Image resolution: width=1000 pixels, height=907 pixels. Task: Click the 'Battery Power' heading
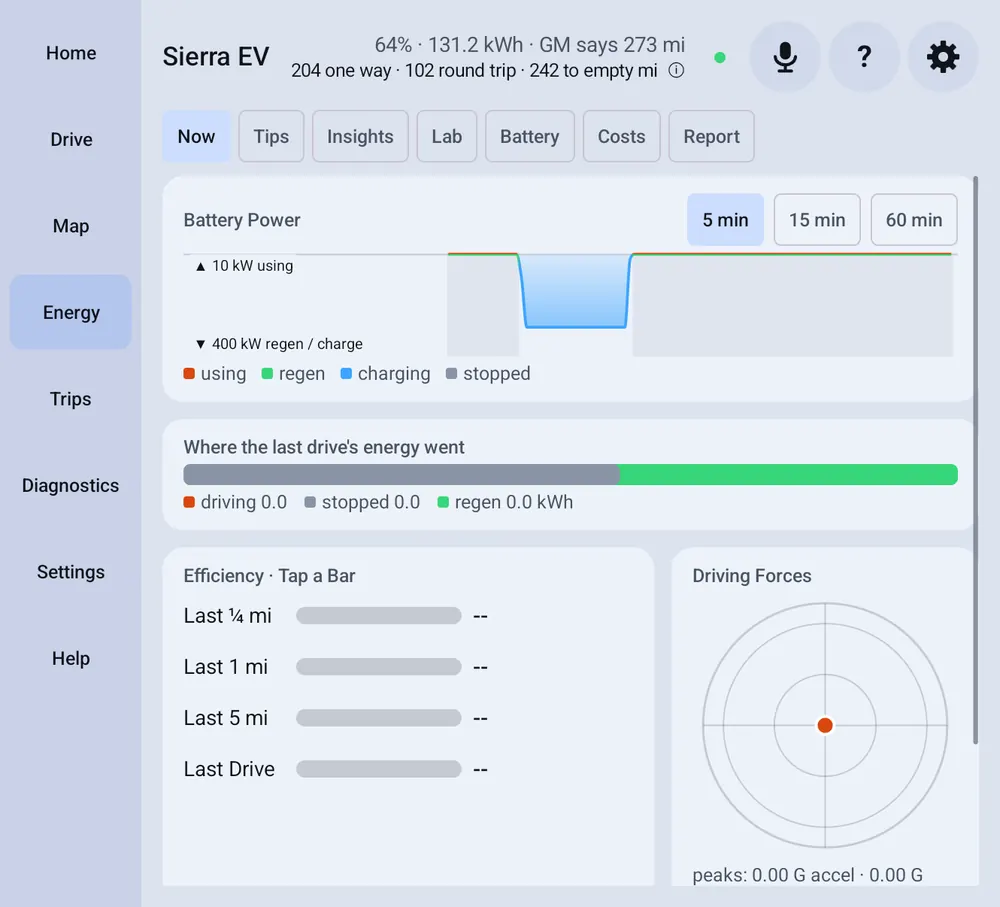(242, 220)
